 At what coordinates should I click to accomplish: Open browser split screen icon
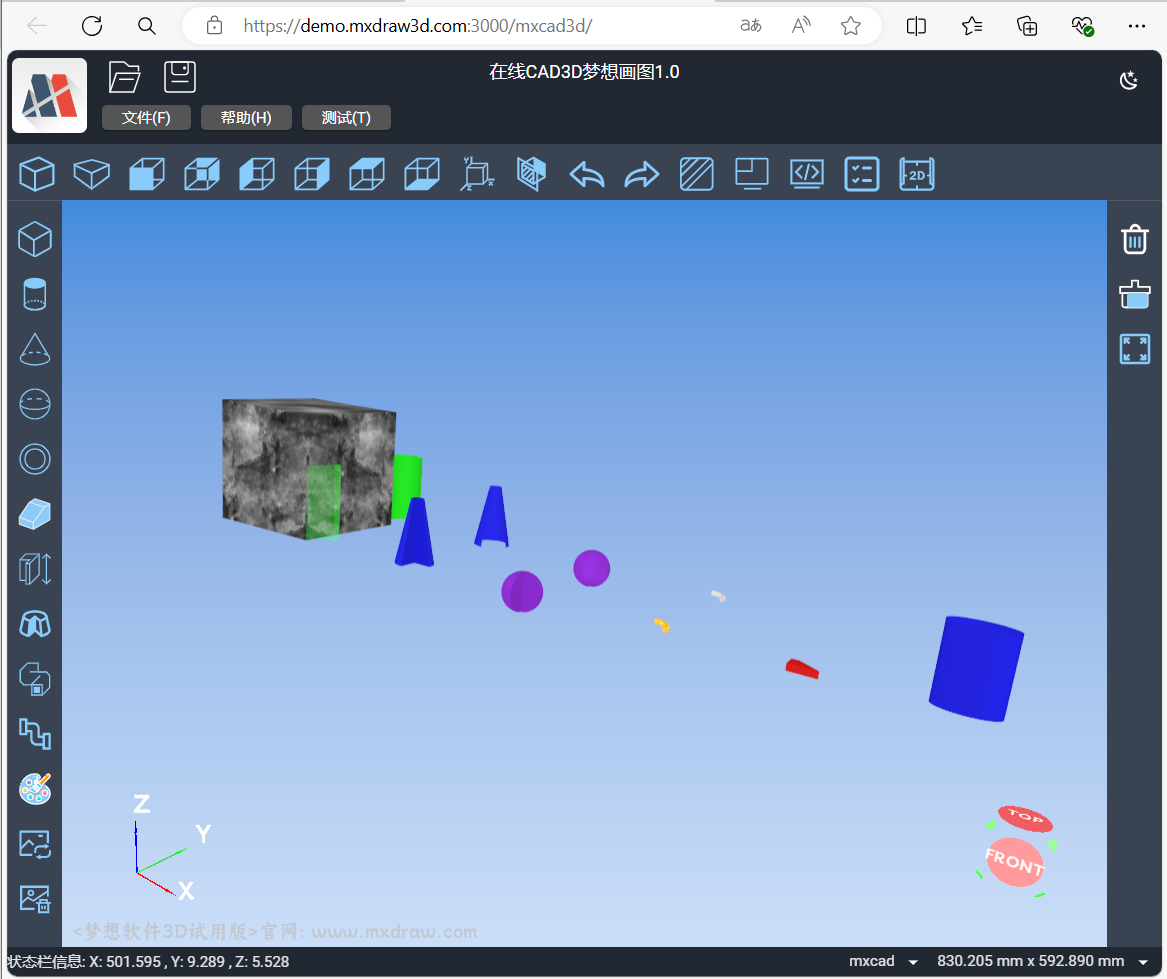(916, 26)
